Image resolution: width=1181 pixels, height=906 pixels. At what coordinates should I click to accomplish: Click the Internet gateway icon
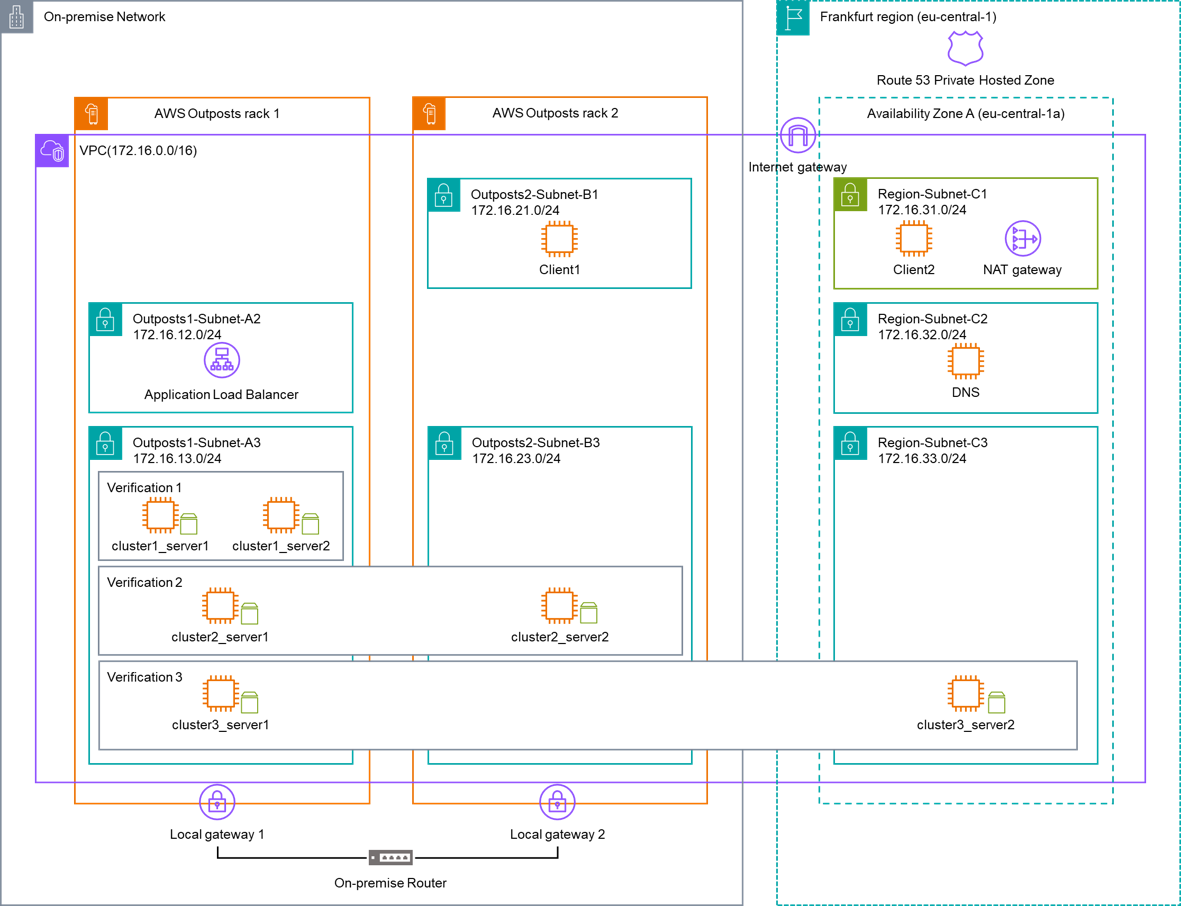pyautogui.click(x=798, y=136)
